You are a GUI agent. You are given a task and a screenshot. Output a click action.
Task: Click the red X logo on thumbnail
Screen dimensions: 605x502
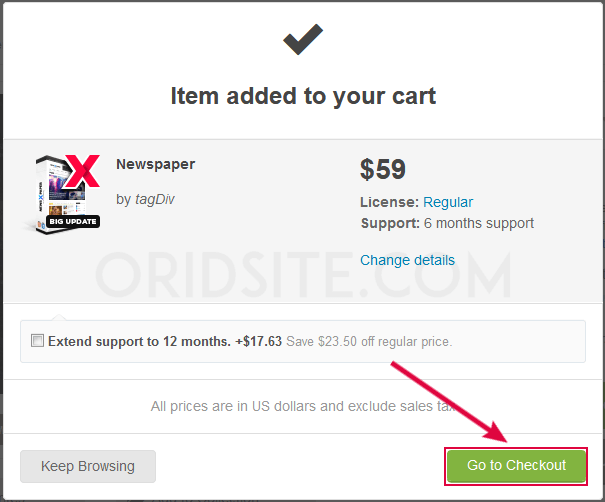tap(82, 171)
